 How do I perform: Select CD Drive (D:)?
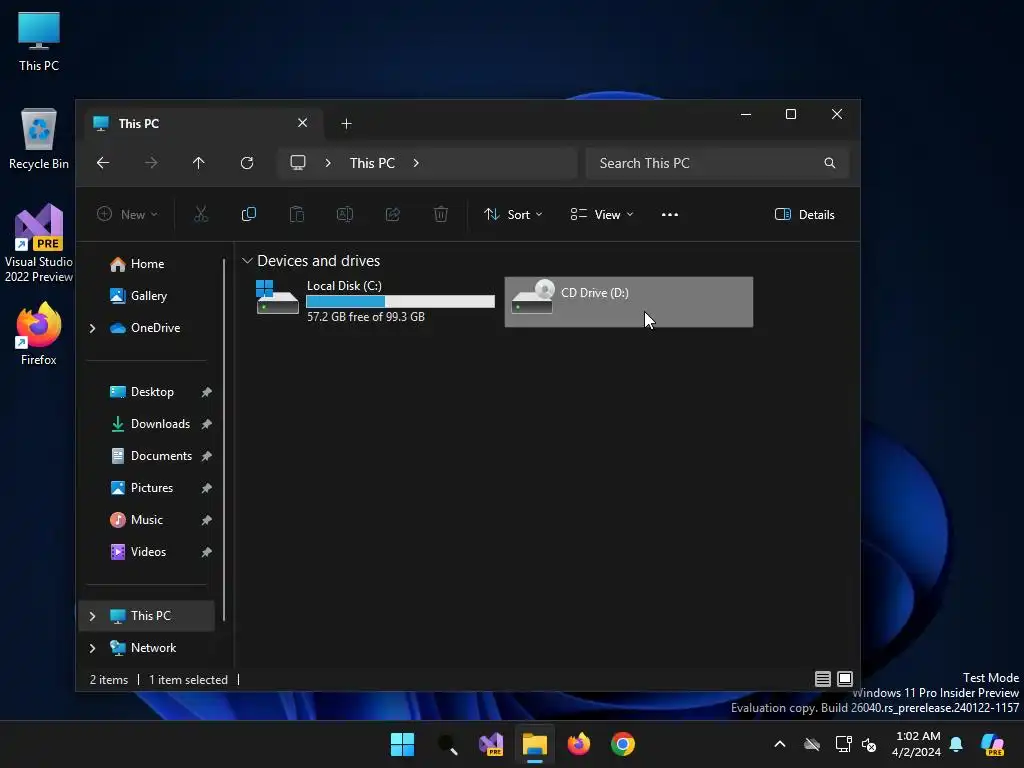point(629,302)
